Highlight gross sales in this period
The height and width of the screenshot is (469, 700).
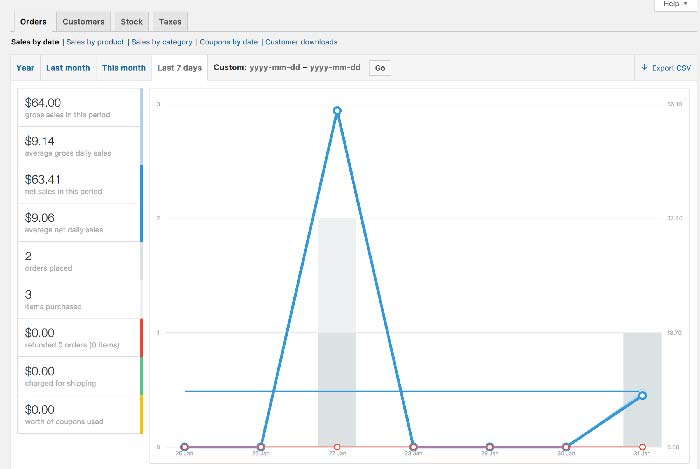(x=78, y=108)
